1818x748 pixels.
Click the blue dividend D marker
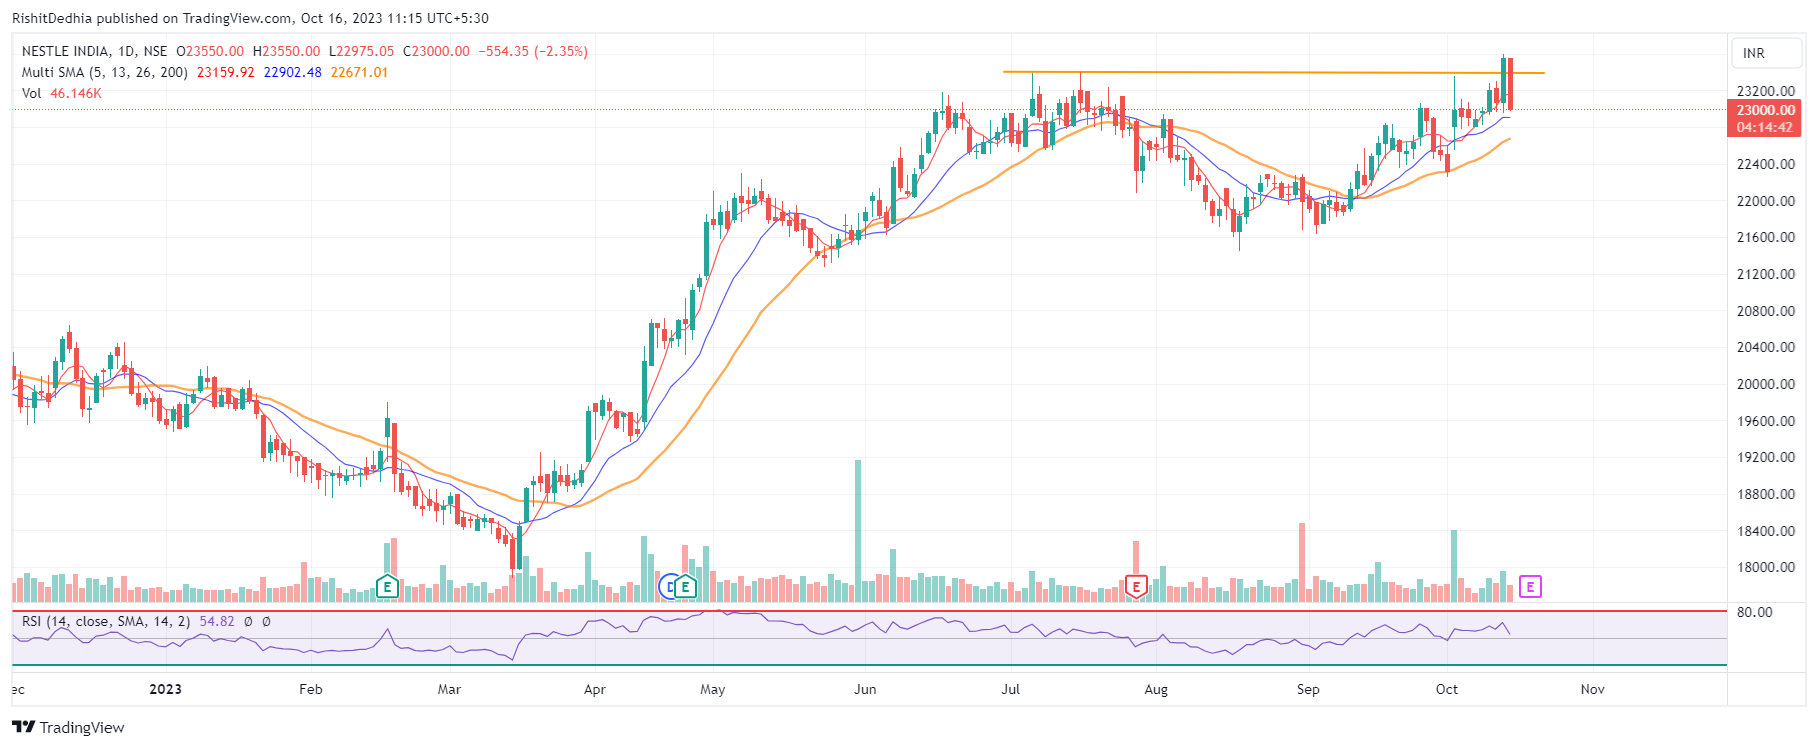click(669, 587)
